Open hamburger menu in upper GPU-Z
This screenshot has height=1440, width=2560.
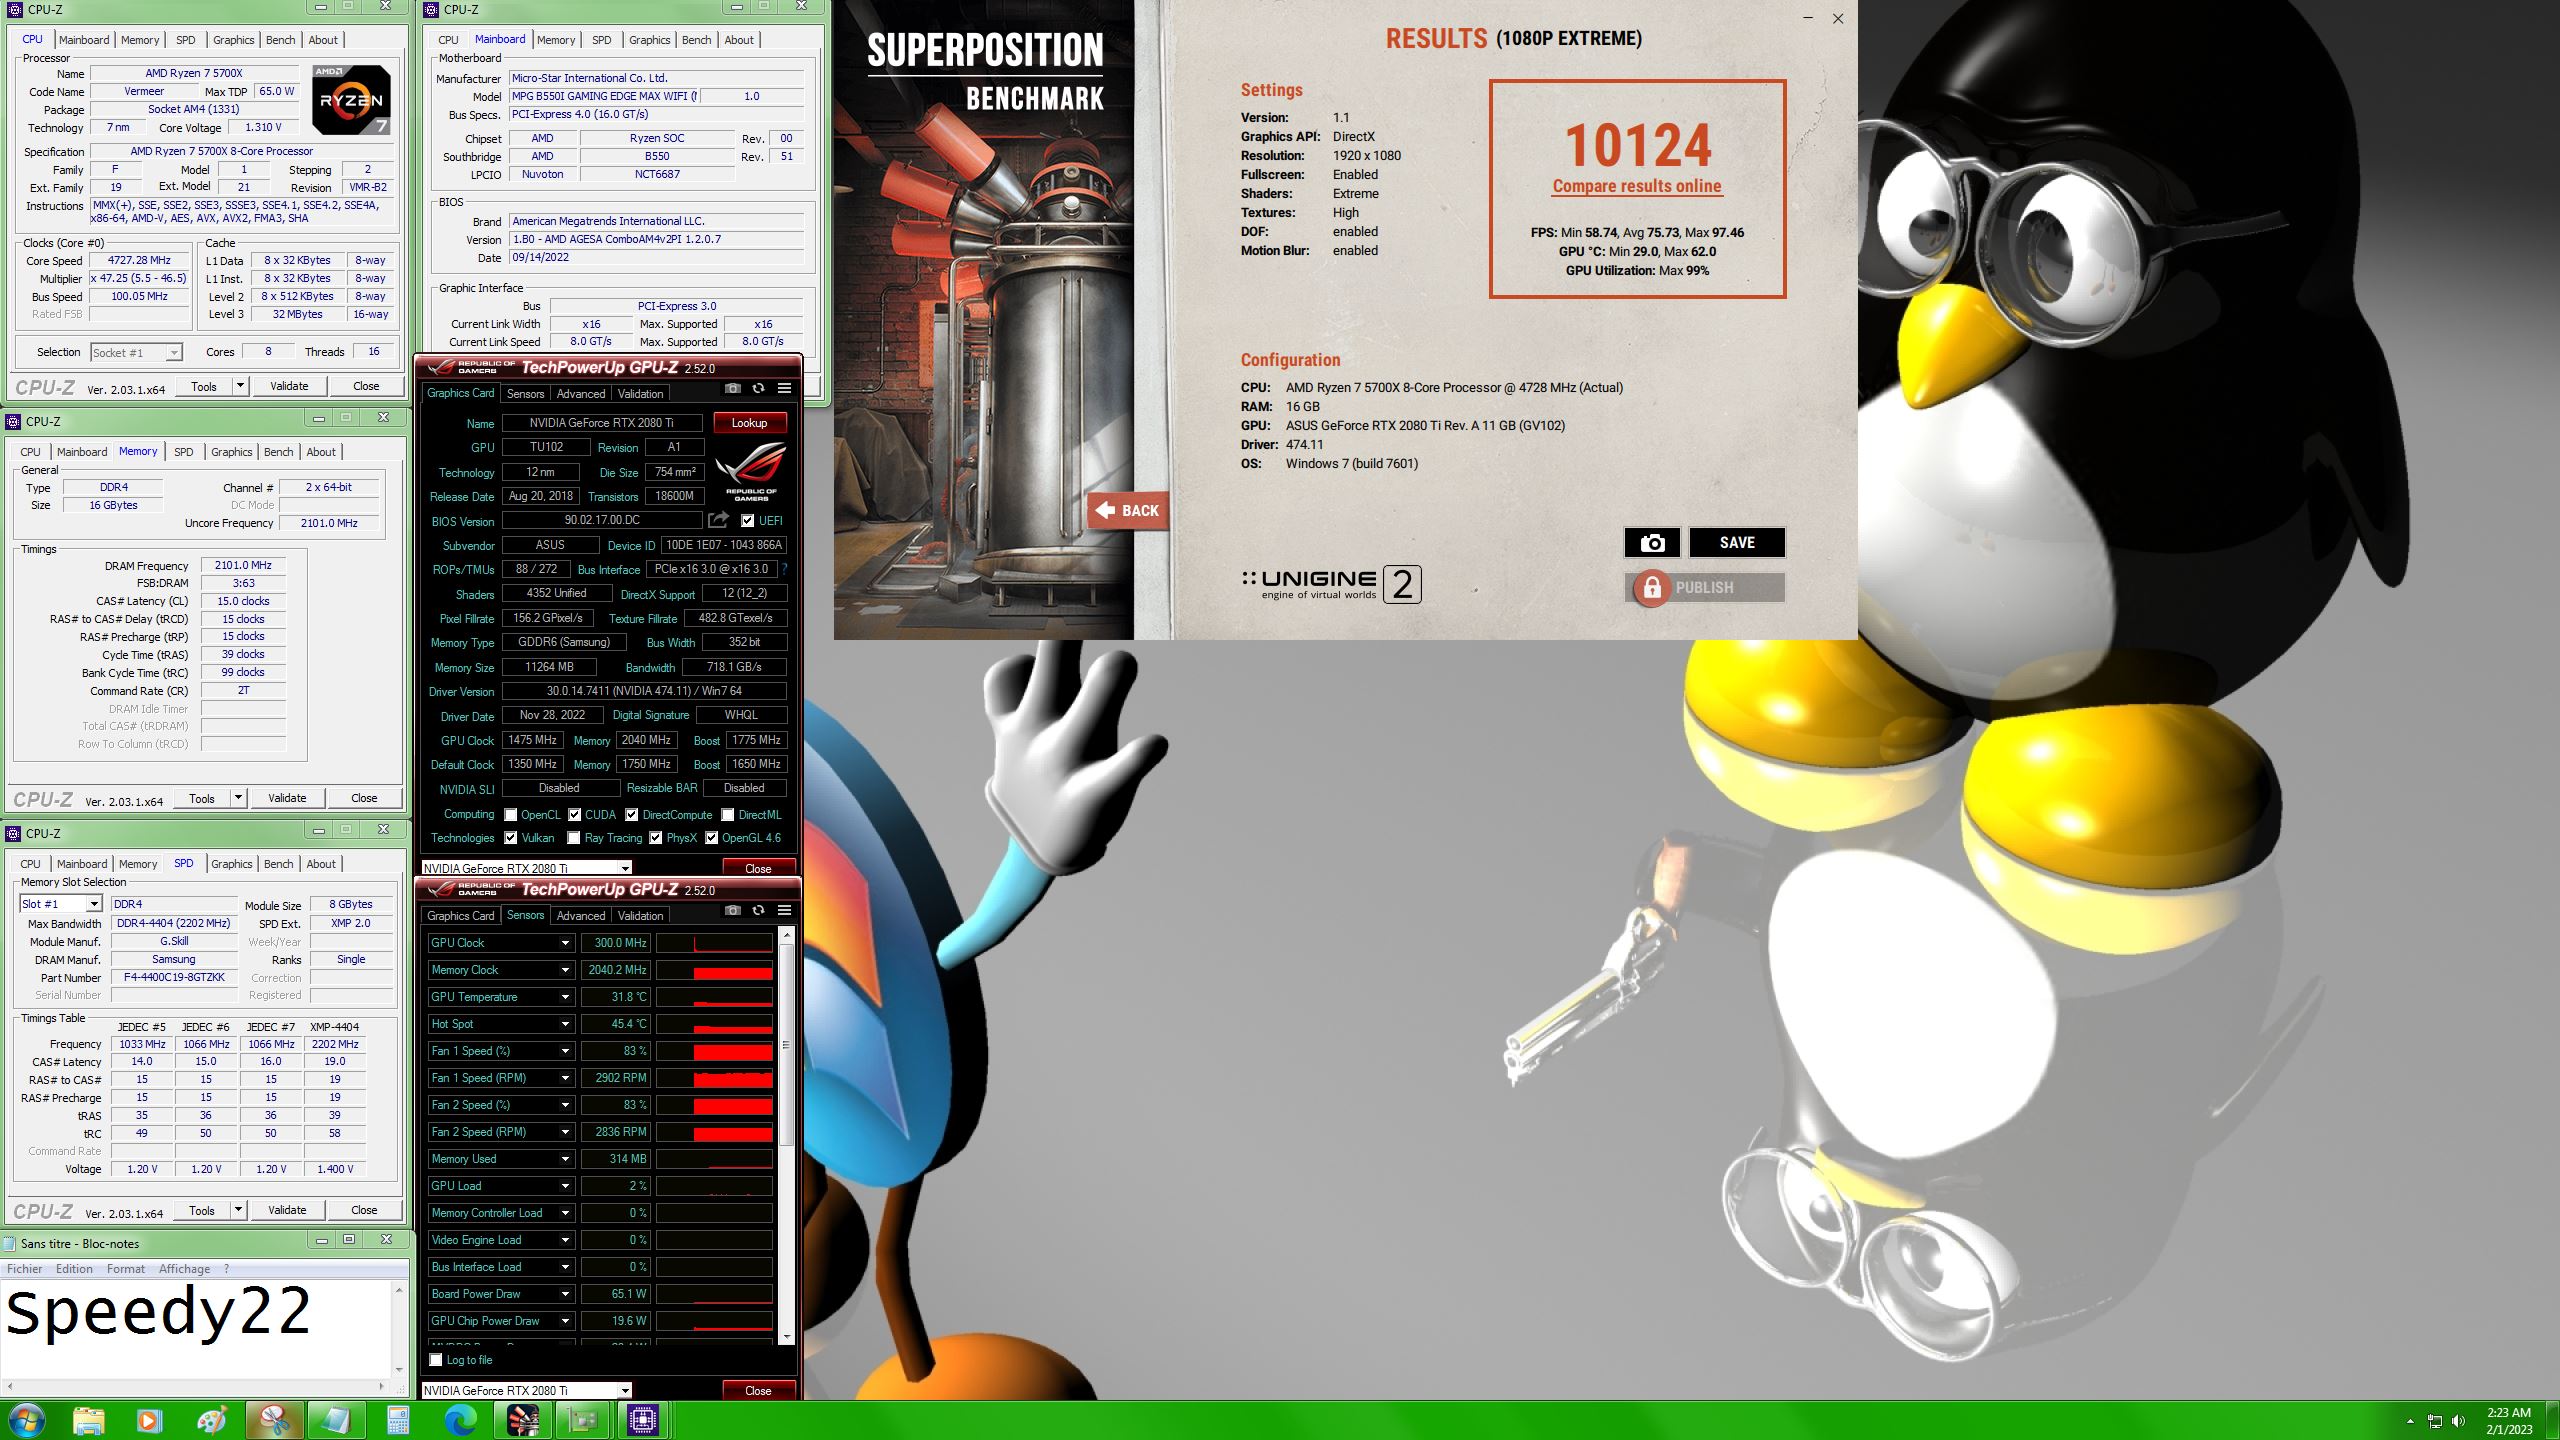click(x=784, y=388)
